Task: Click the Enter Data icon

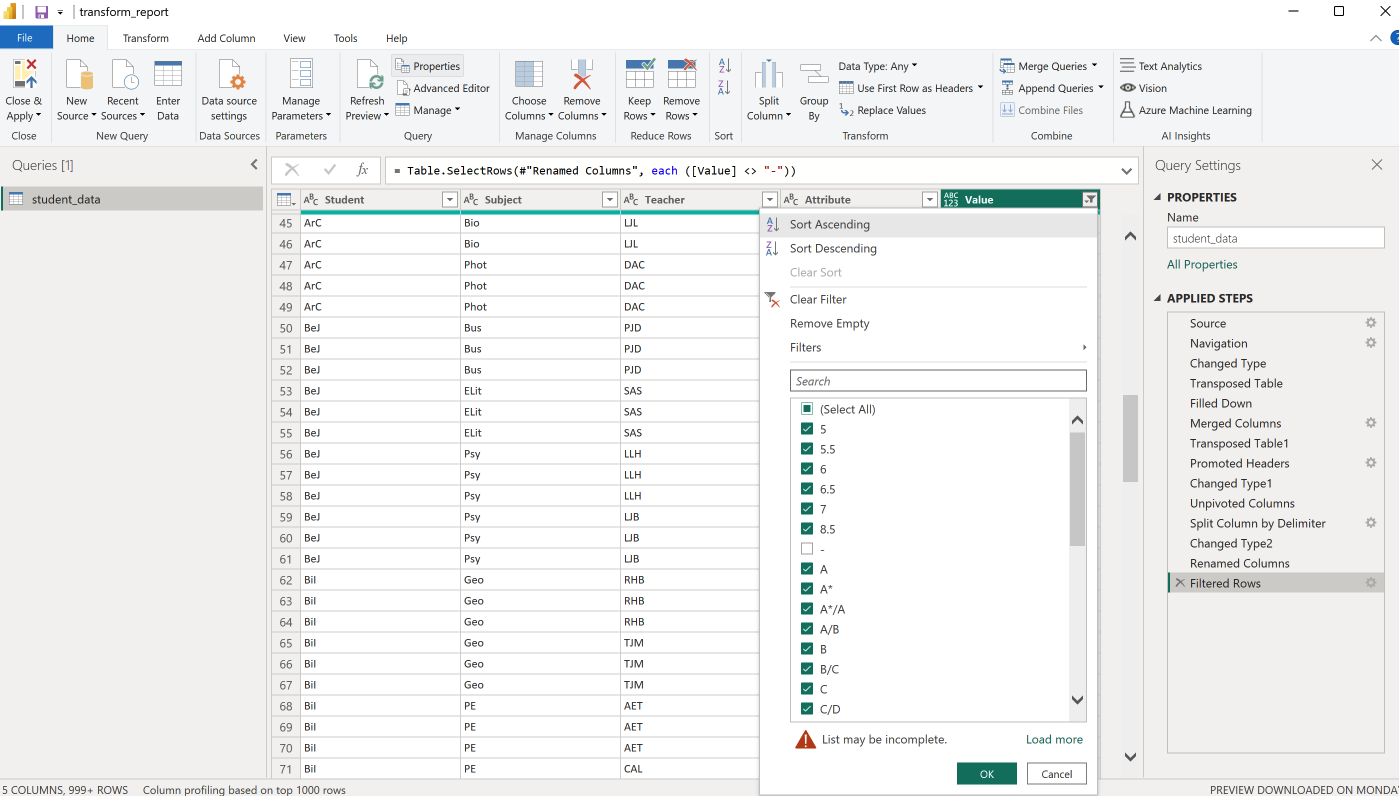Action: [168, 75]
